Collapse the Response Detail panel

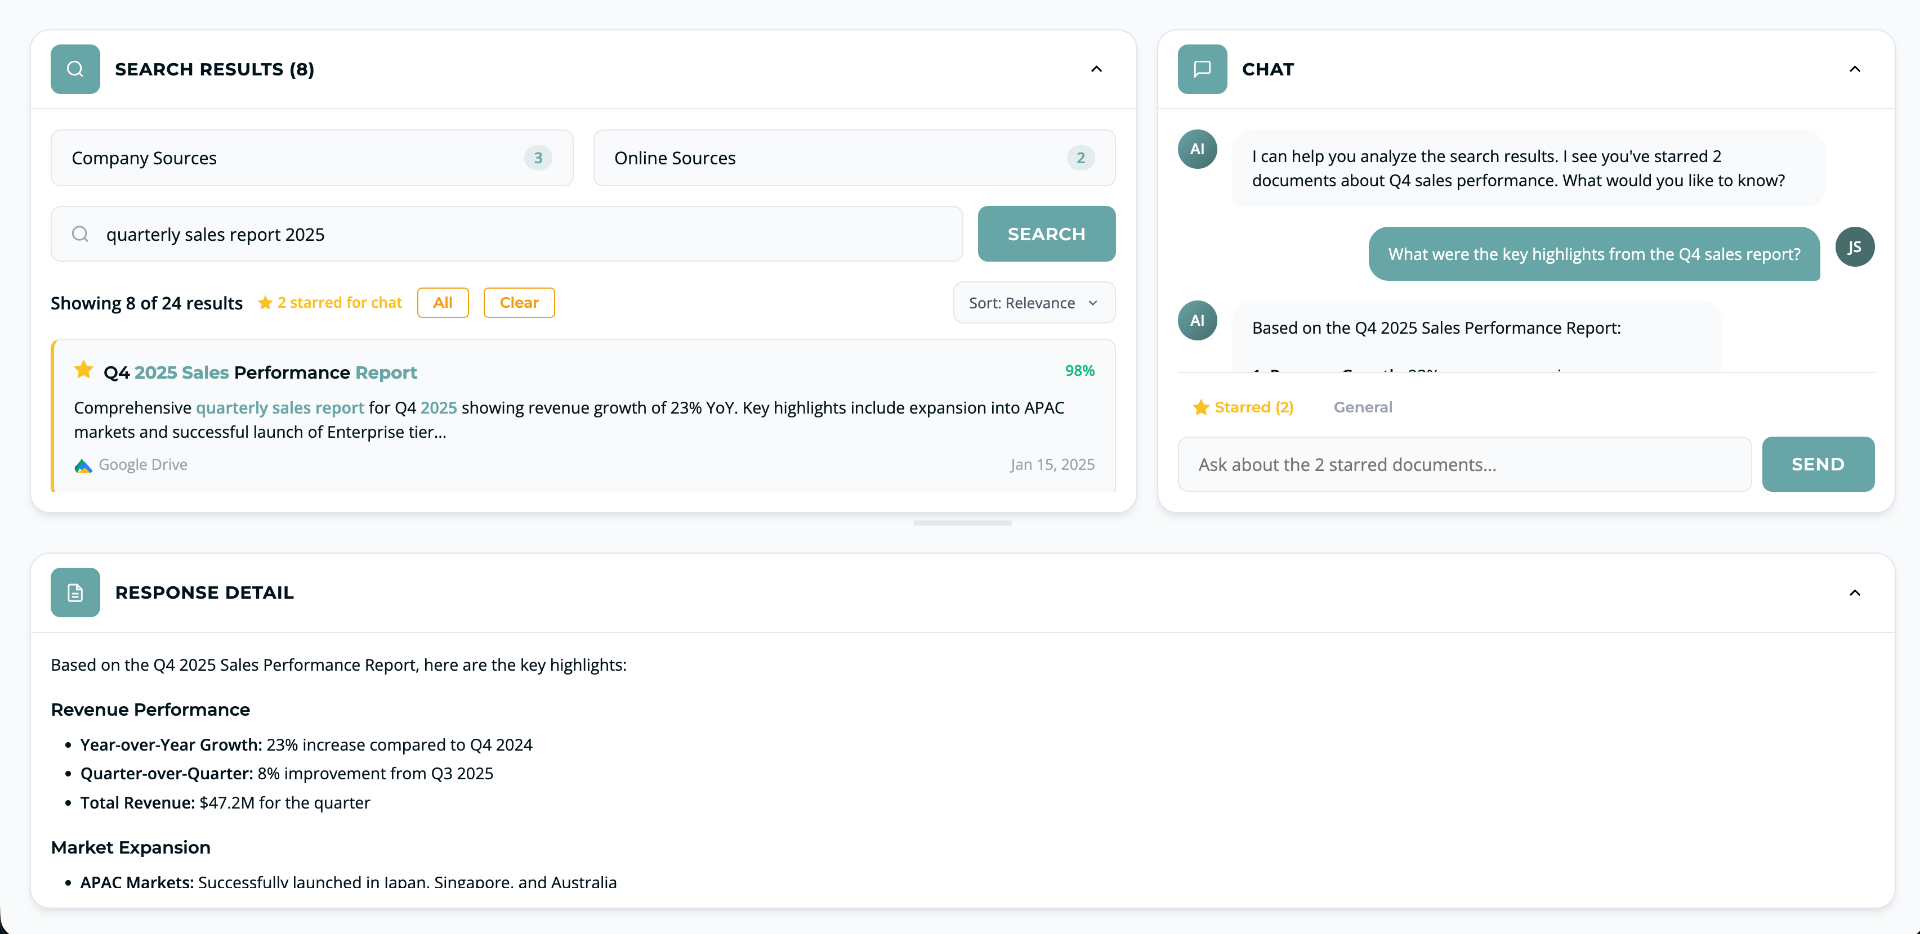click(x=1855, y=592)
